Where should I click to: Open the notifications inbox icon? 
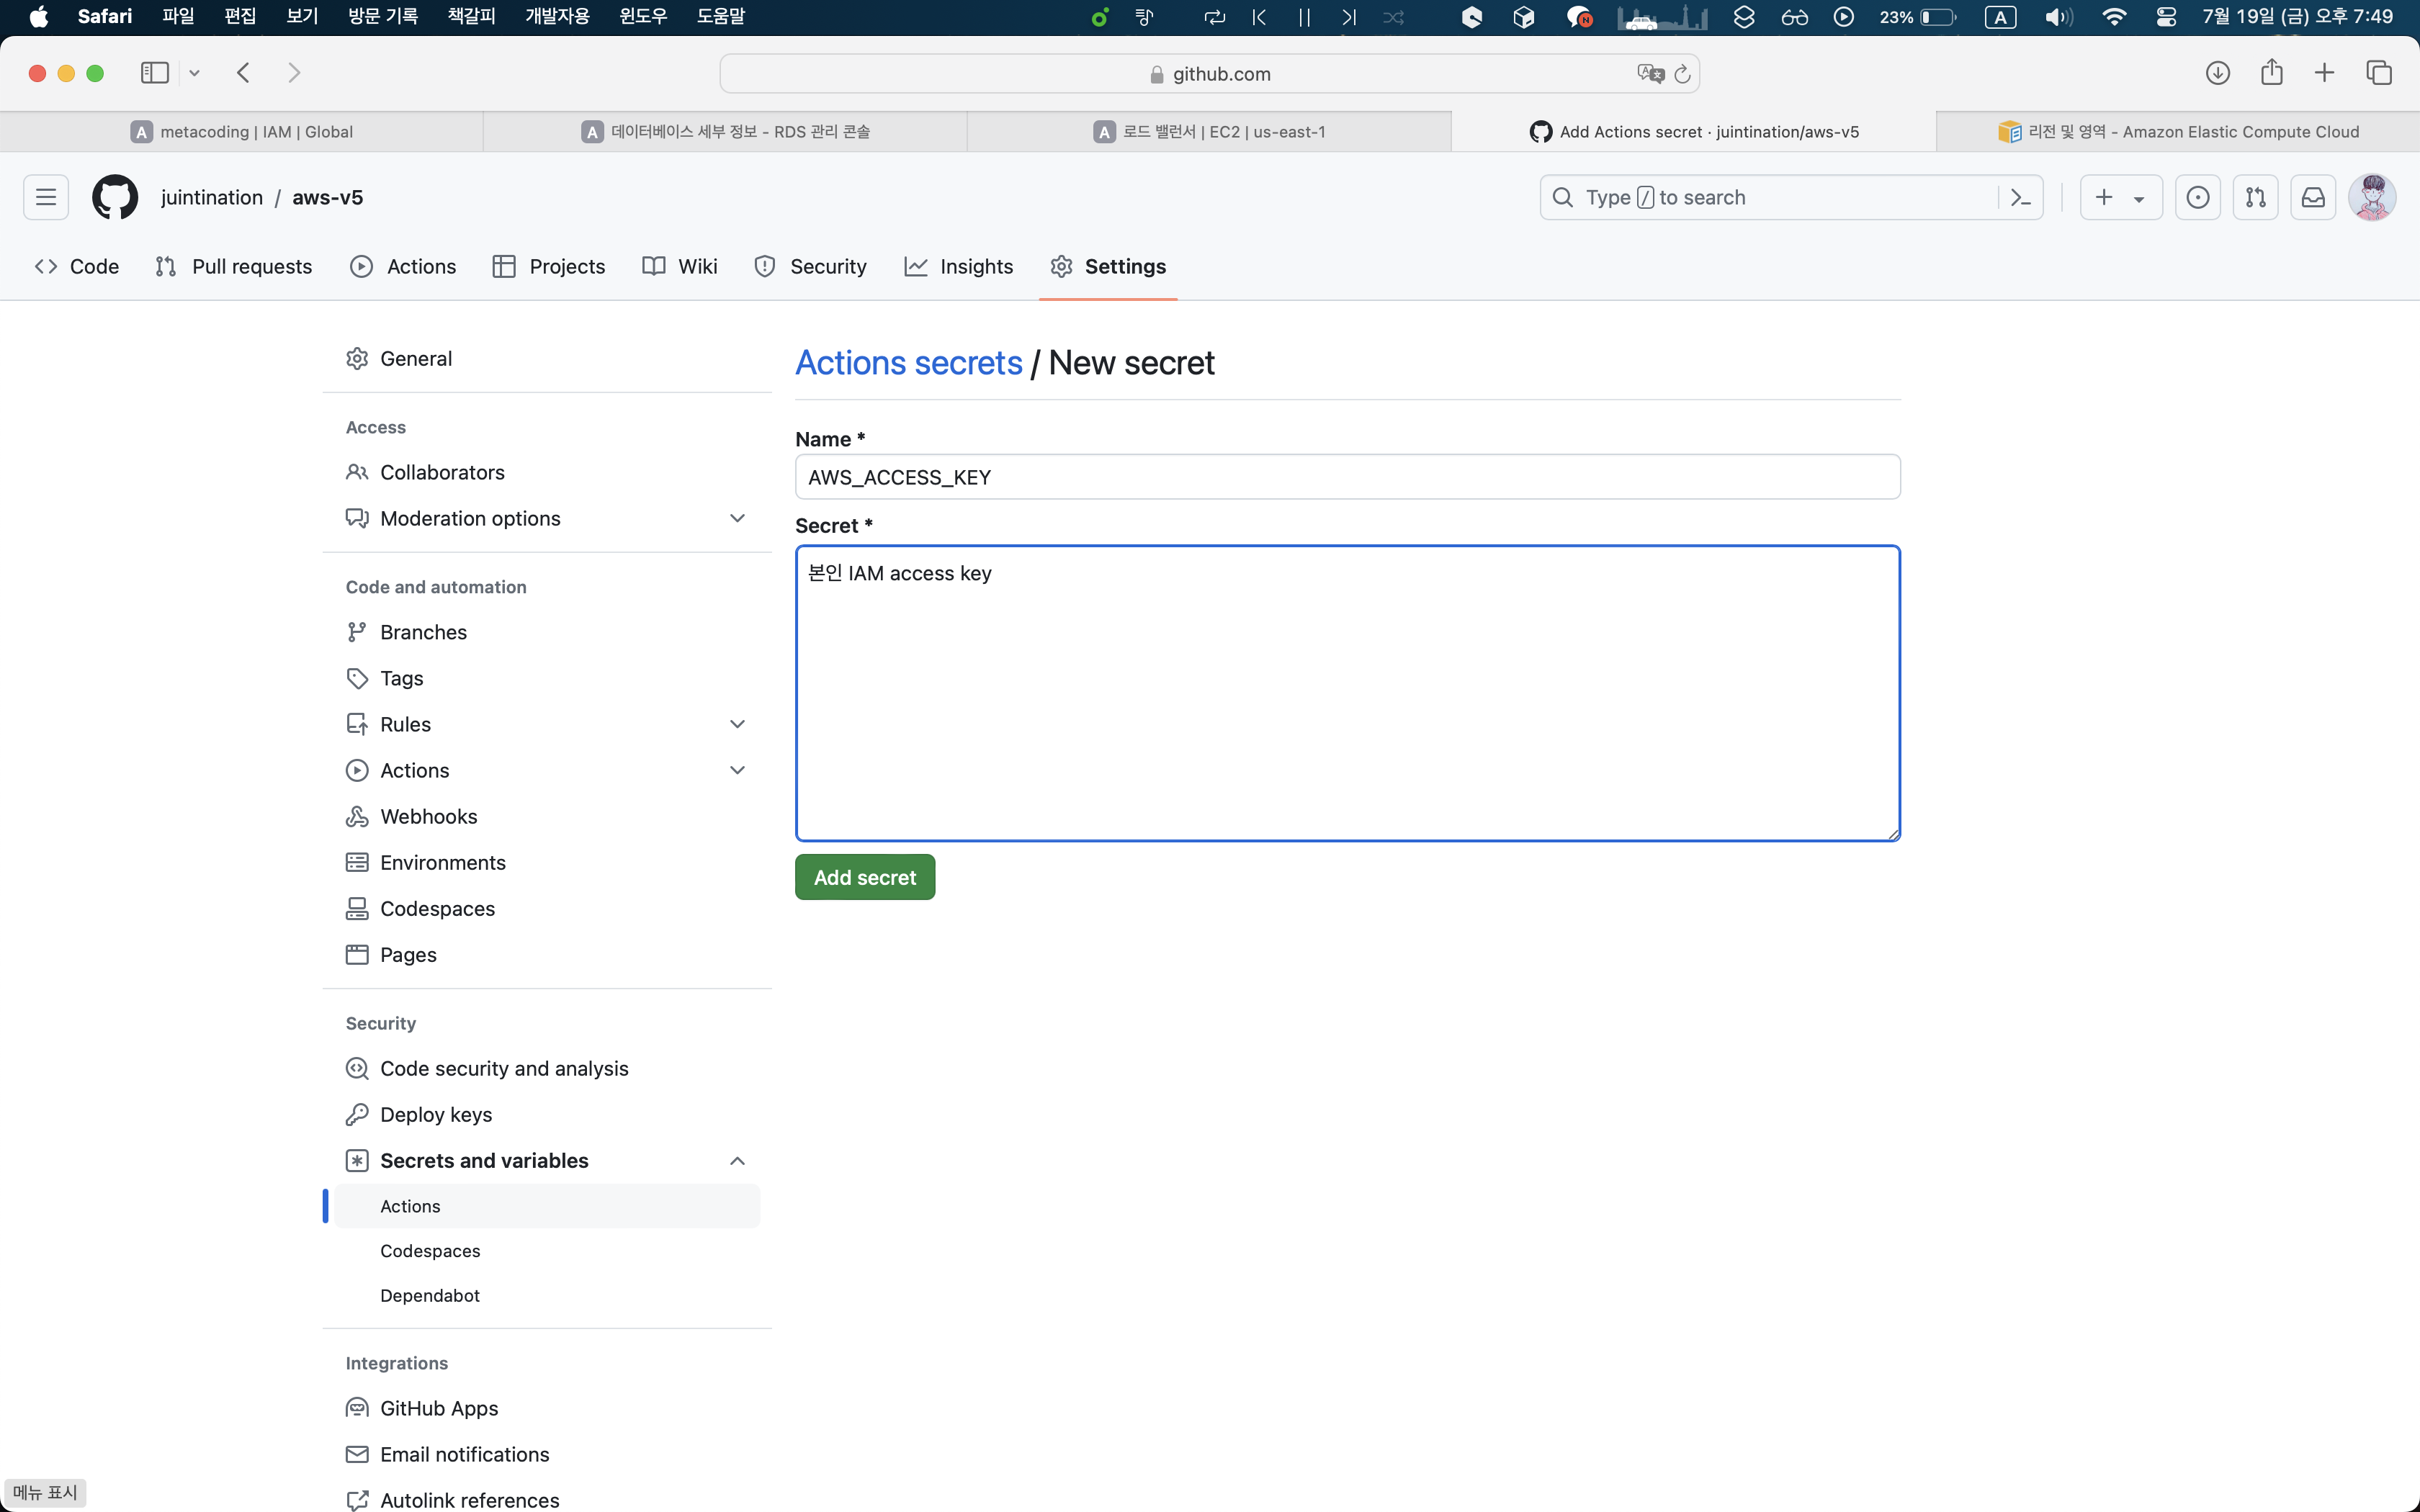[2313, 197]
